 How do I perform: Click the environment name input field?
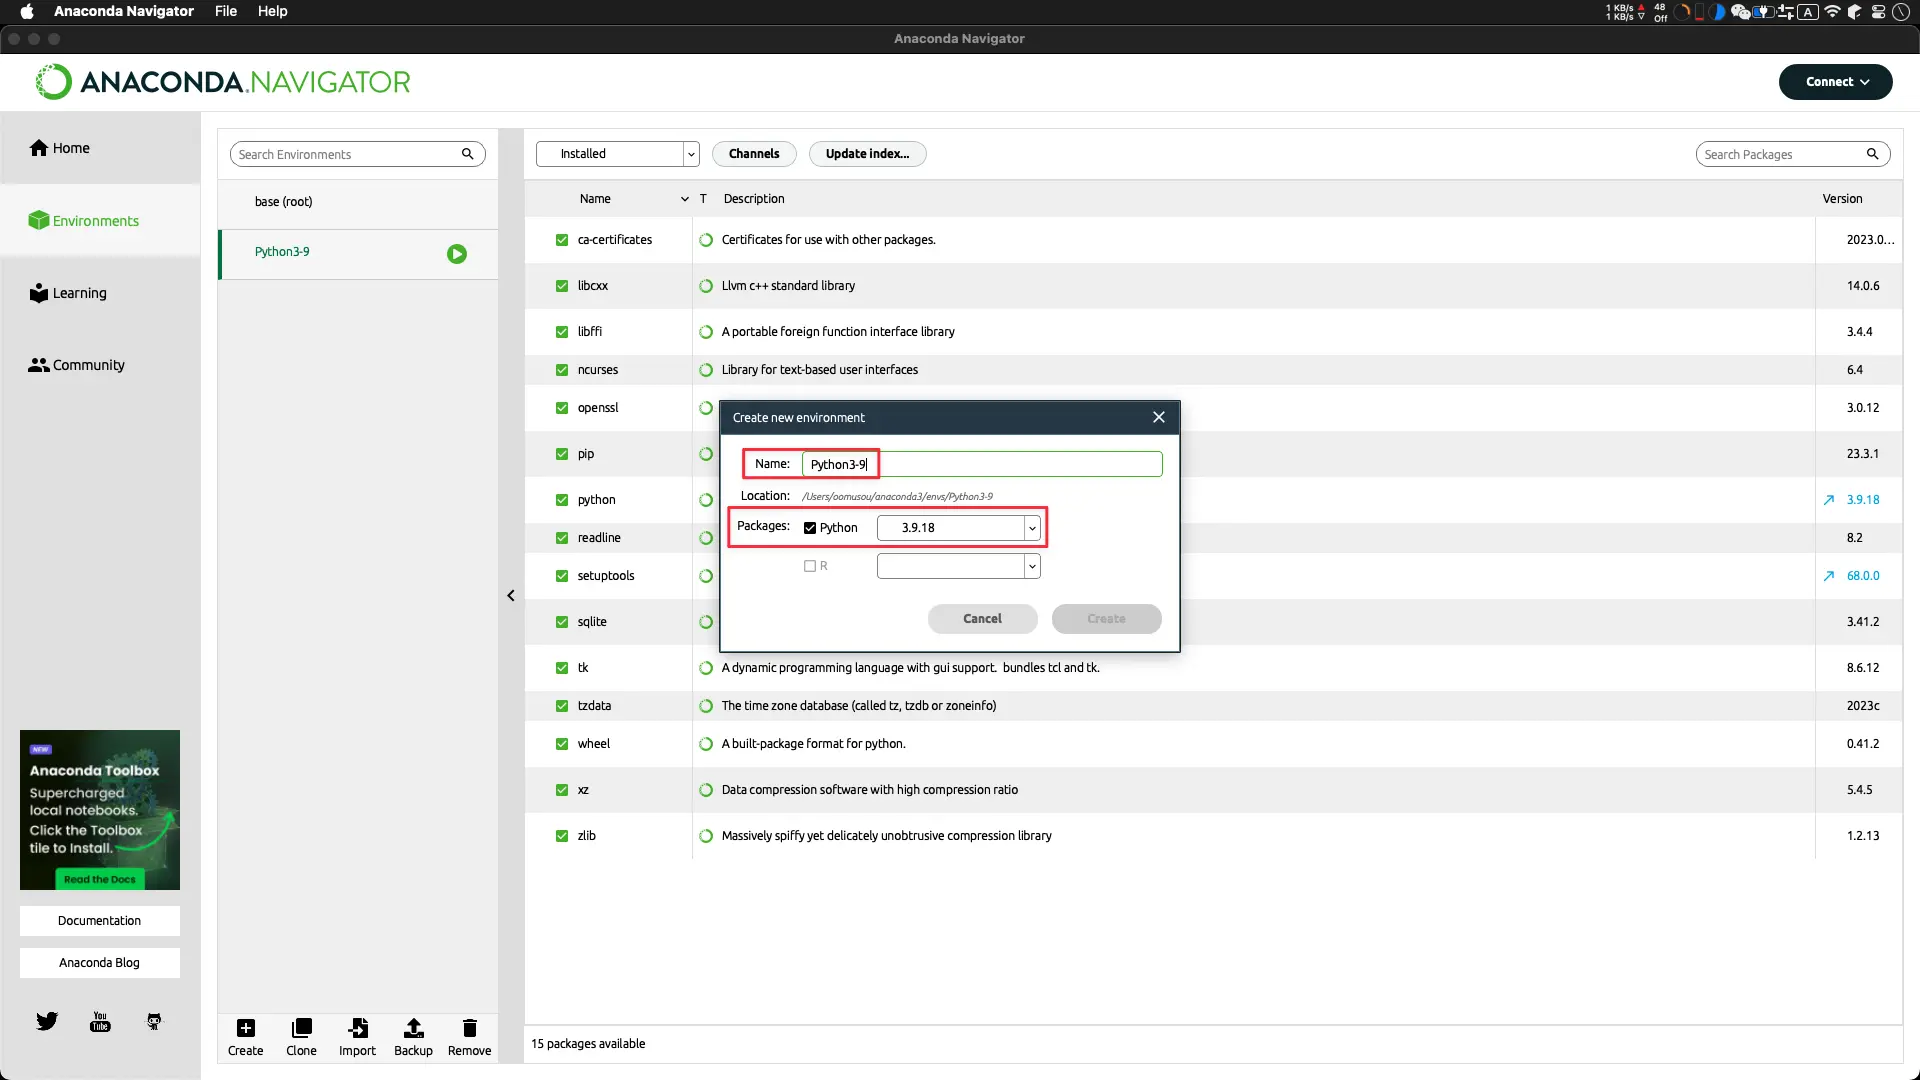pos(981,463)
